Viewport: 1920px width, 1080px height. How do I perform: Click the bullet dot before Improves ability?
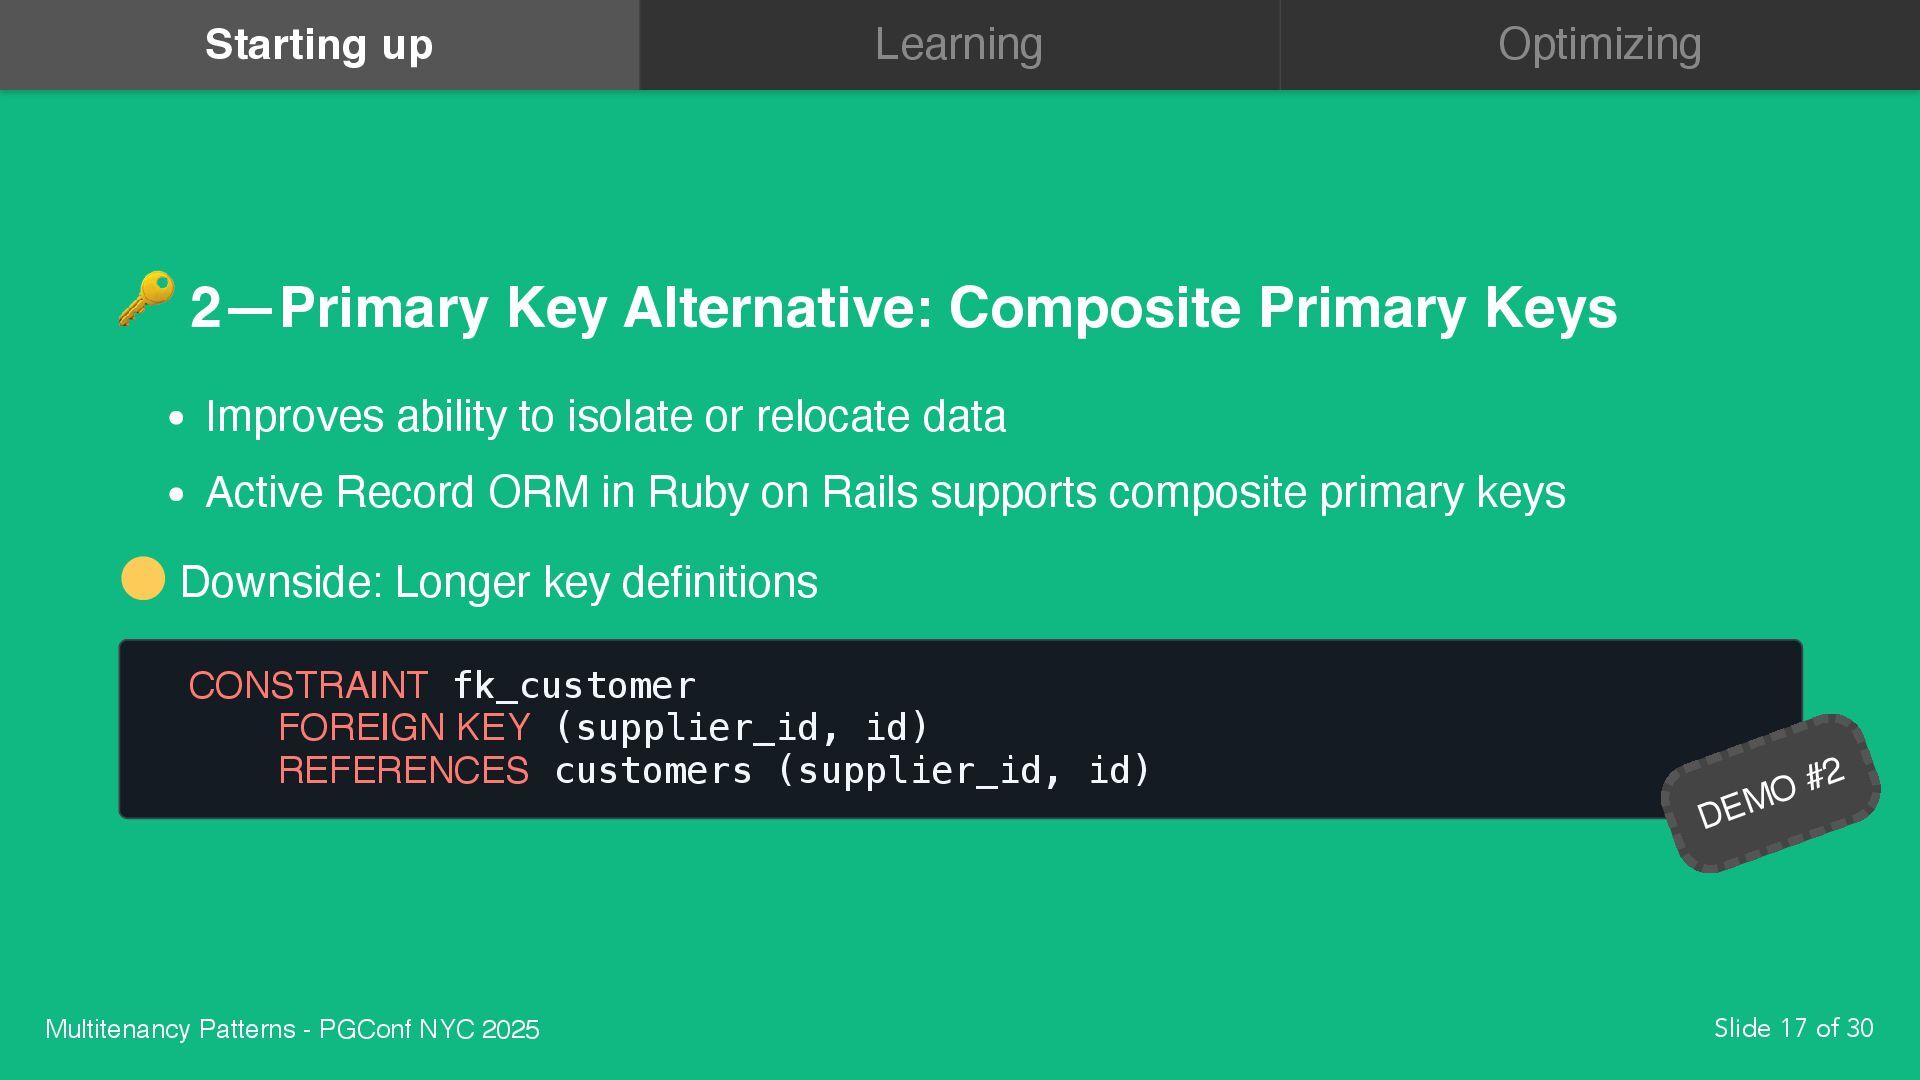pos(177,419)
